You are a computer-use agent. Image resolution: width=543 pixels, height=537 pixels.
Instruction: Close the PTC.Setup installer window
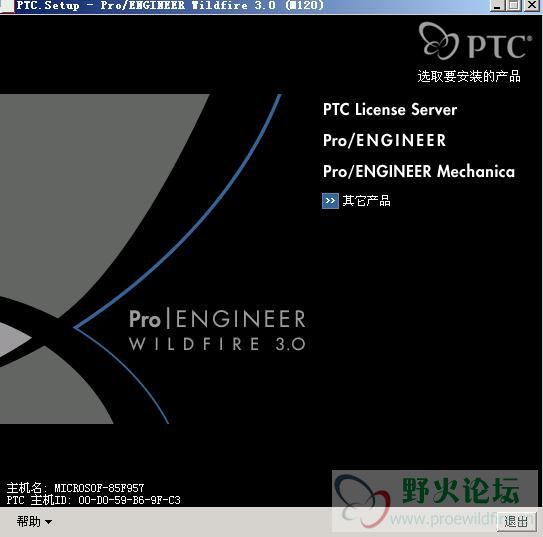pos(532,6)
